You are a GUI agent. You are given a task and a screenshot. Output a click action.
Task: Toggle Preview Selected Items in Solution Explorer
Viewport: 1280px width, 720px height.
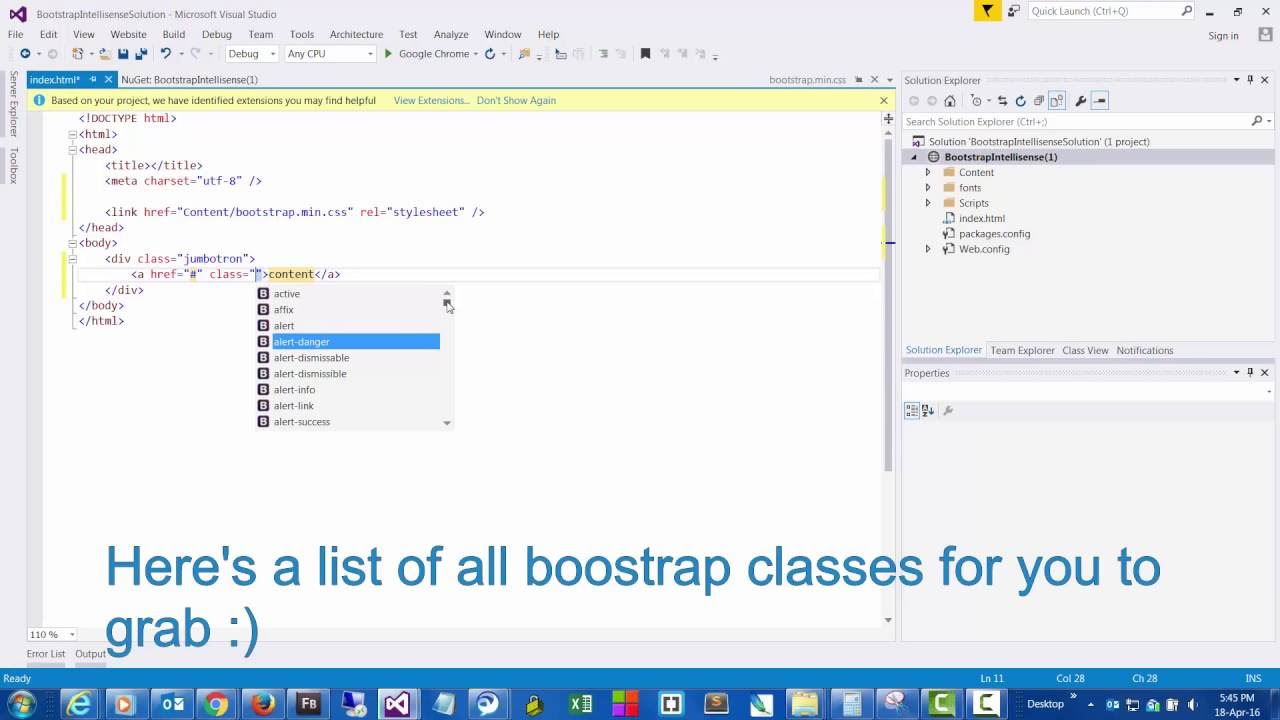pos(1100,101)
